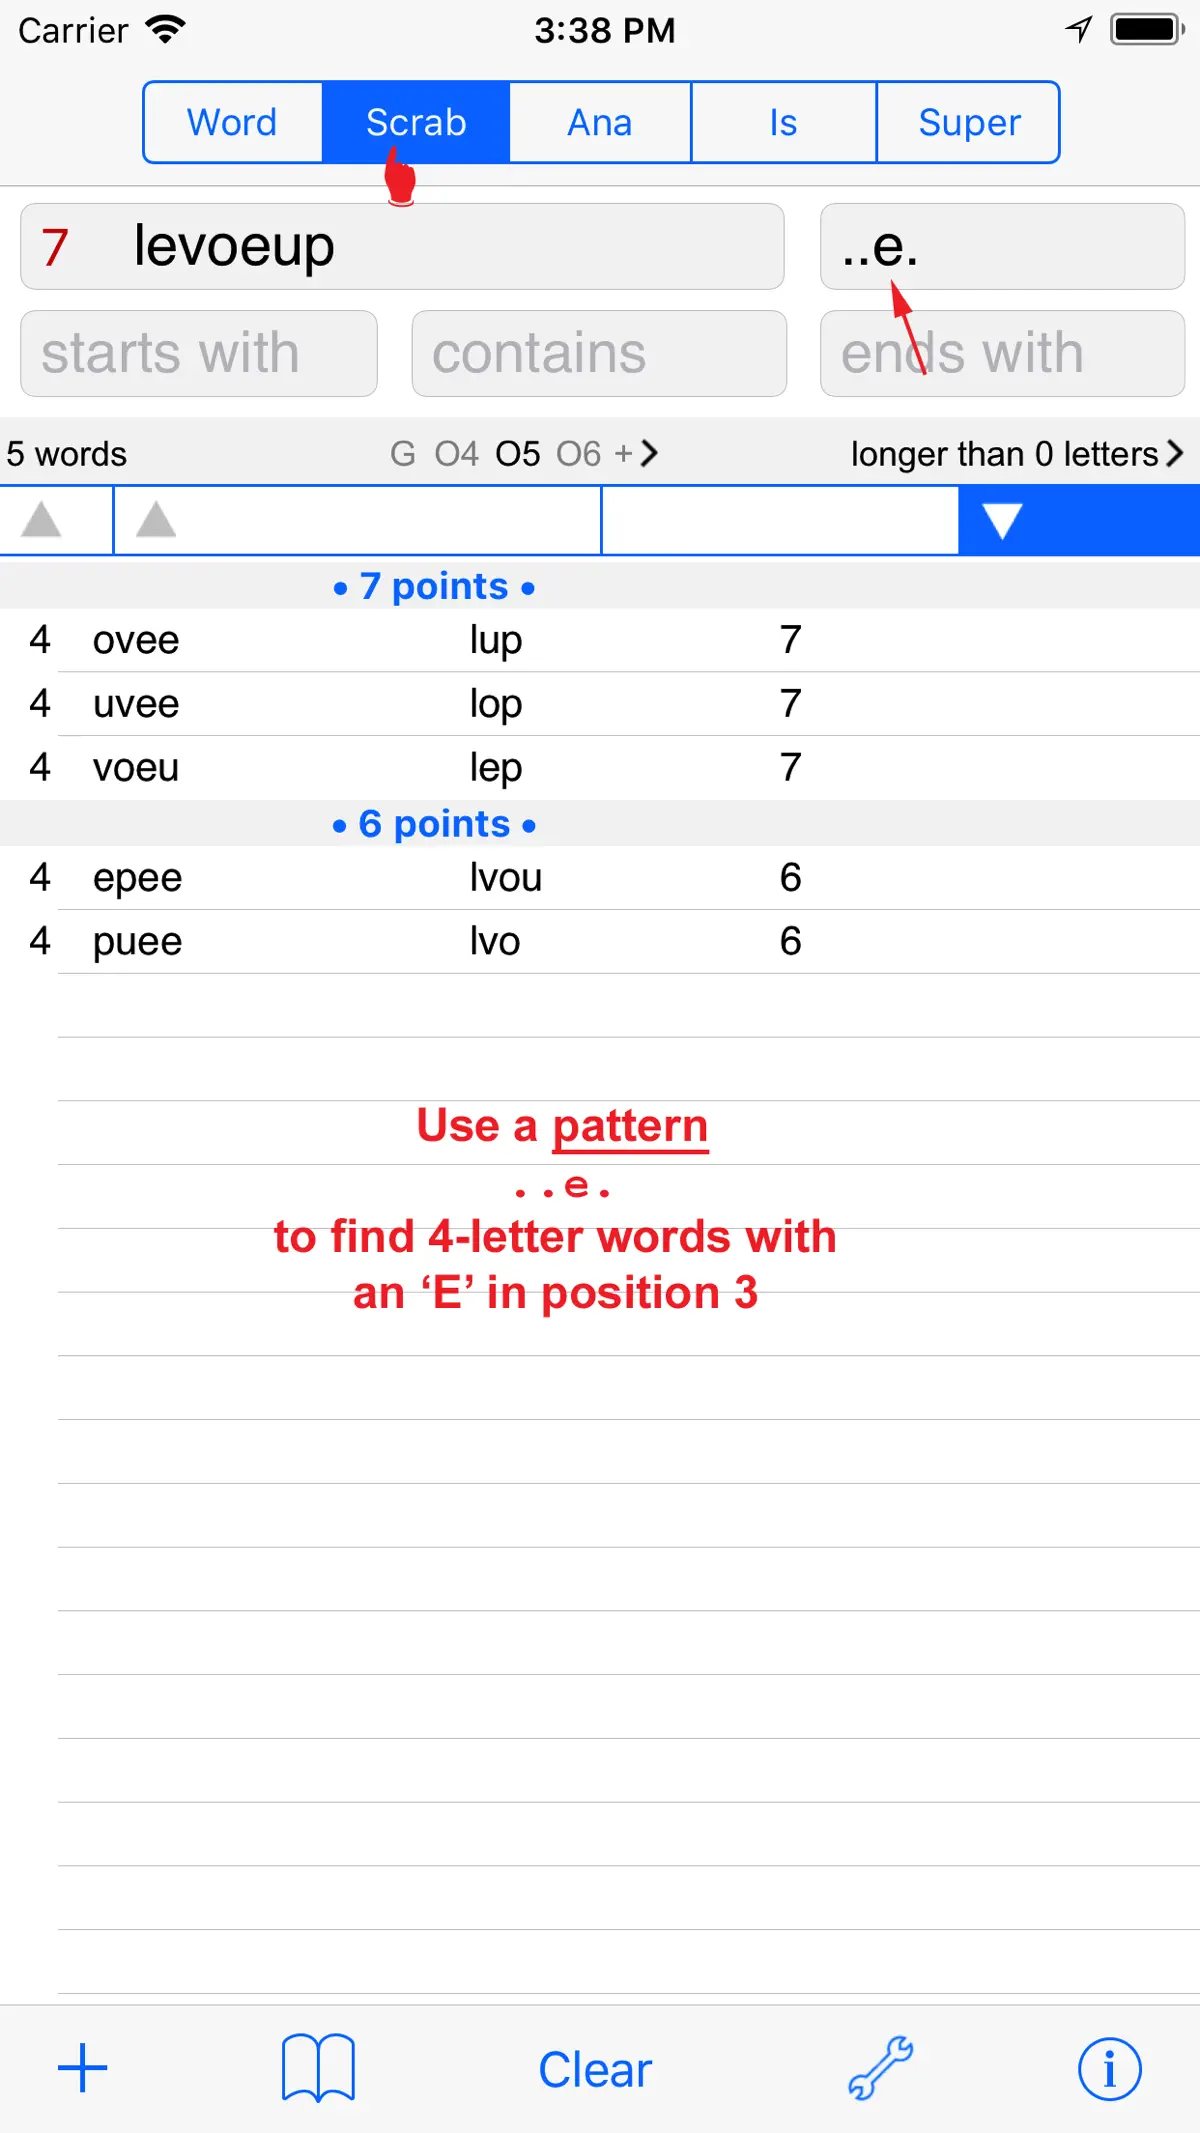This screenshot has height=2133, width=1200.
Task: Click the empty third sort column header
Action: coord(780,520)
